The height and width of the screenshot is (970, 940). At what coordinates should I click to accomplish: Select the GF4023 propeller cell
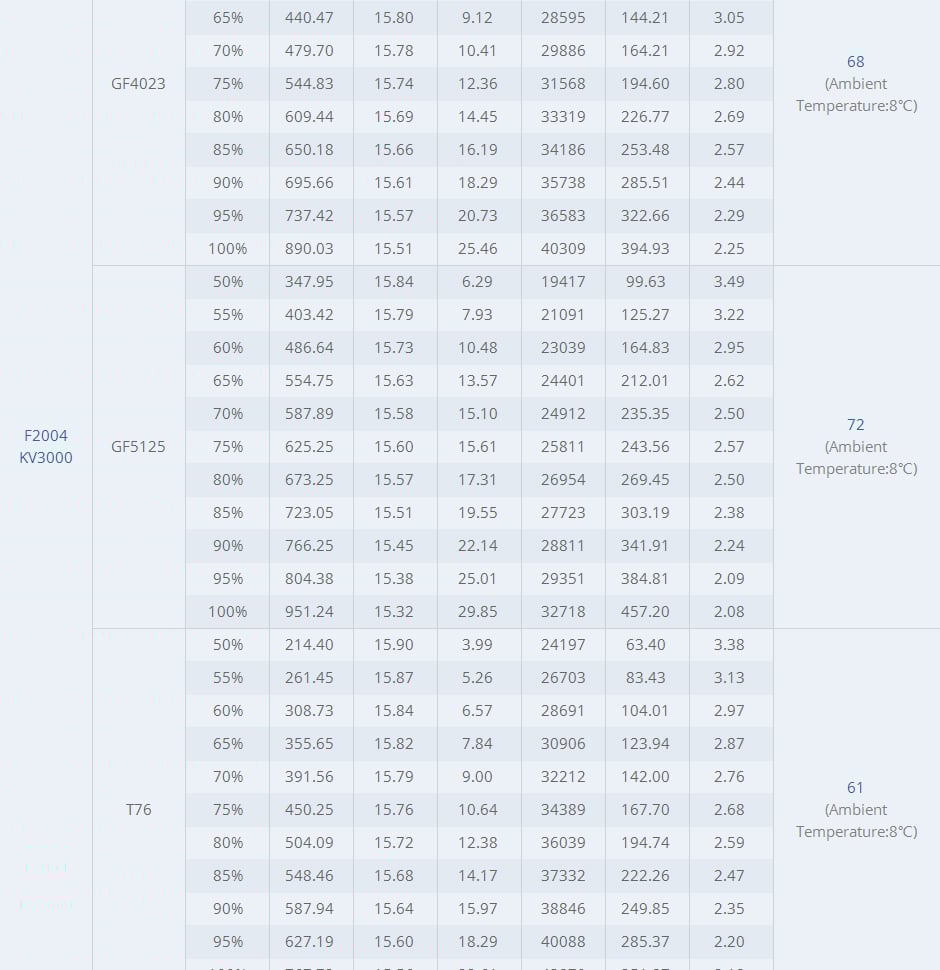click(138, 84)
